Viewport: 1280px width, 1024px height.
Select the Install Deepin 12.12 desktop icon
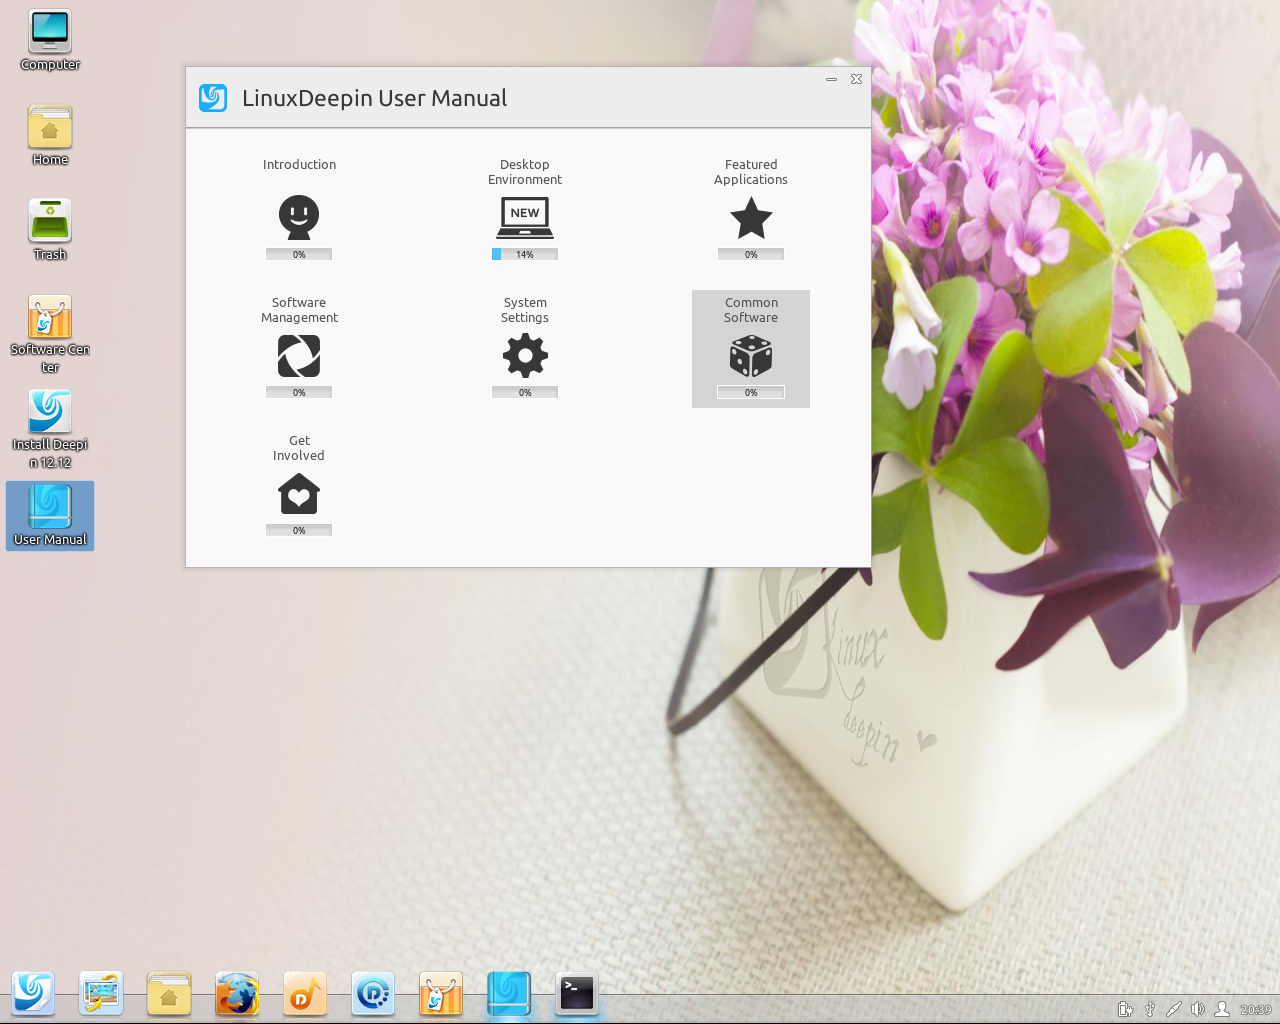tap(50, 430)
